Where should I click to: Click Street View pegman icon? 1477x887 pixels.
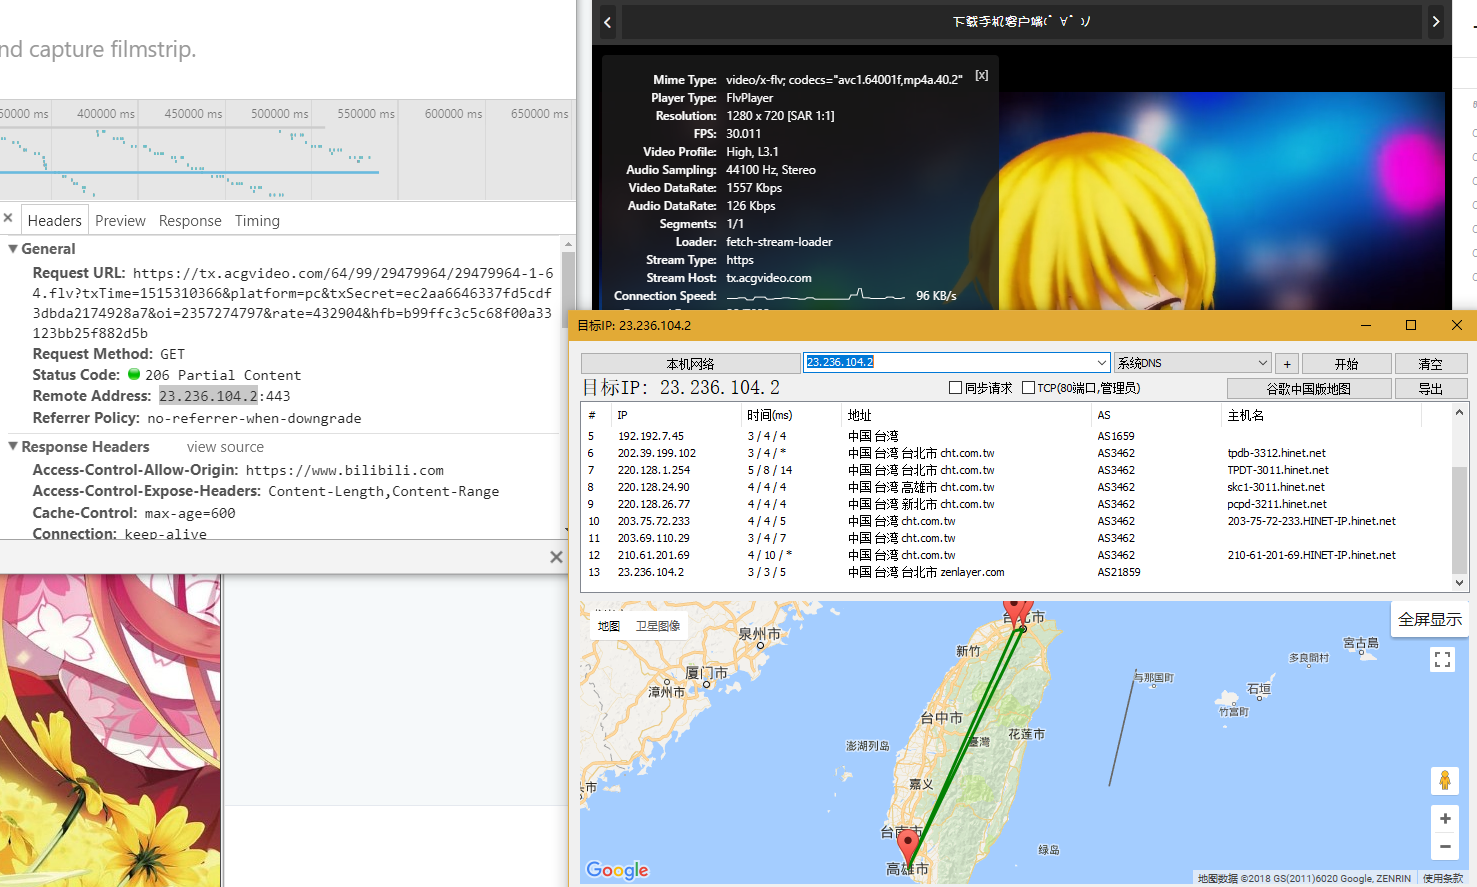pos(1445,780)
